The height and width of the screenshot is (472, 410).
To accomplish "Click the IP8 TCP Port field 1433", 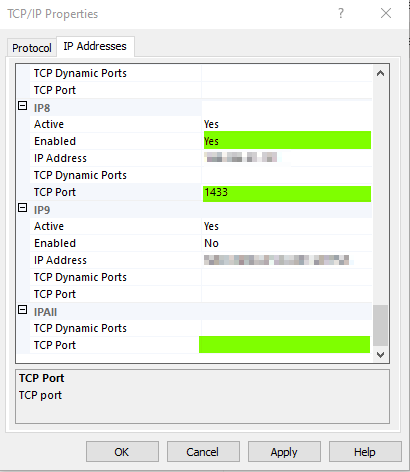I will [x=287, y=194].
